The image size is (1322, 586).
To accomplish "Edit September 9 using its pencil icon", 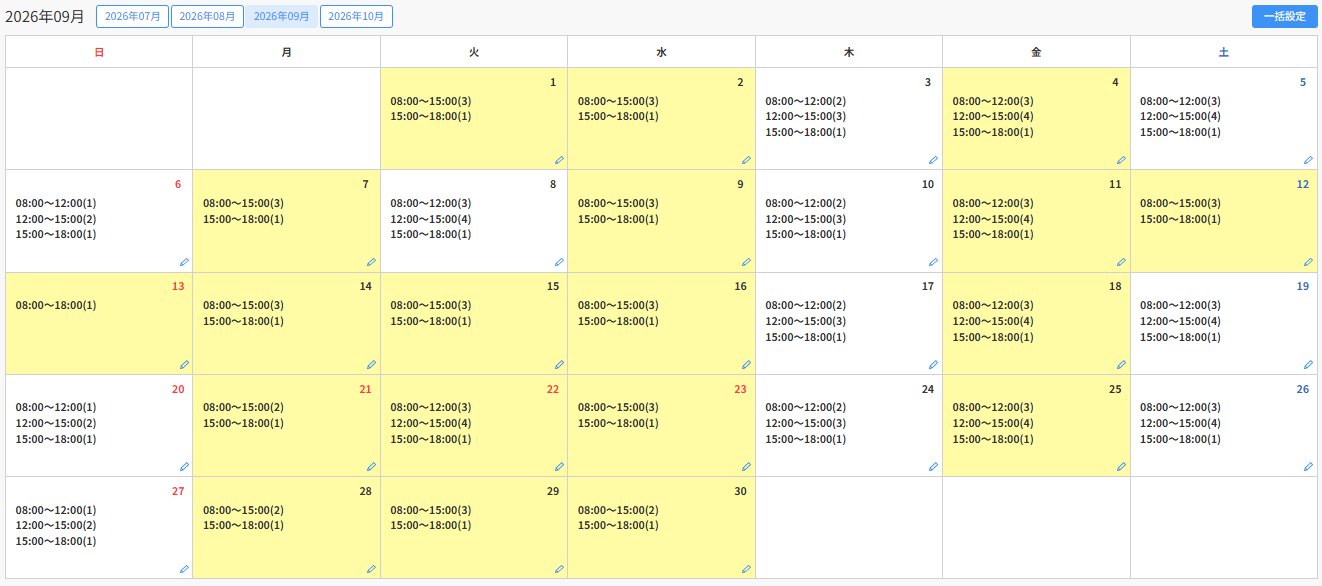I will pyautogui.click(x=746, y=262).
